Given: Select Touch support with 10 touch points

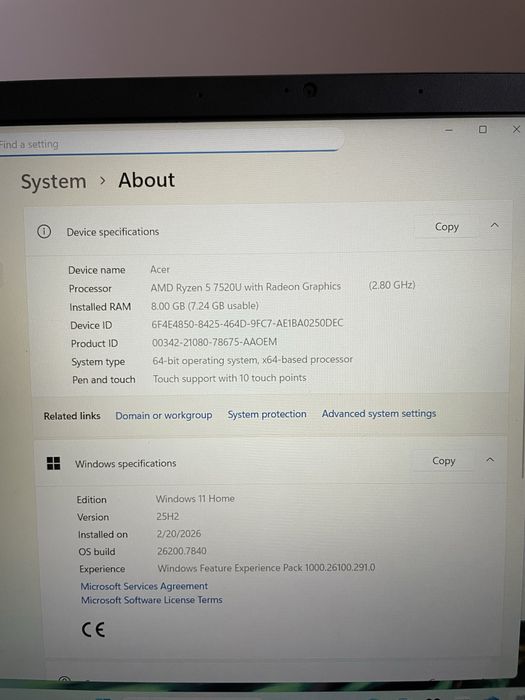Looking at the screenshot, I should (230, 378).
